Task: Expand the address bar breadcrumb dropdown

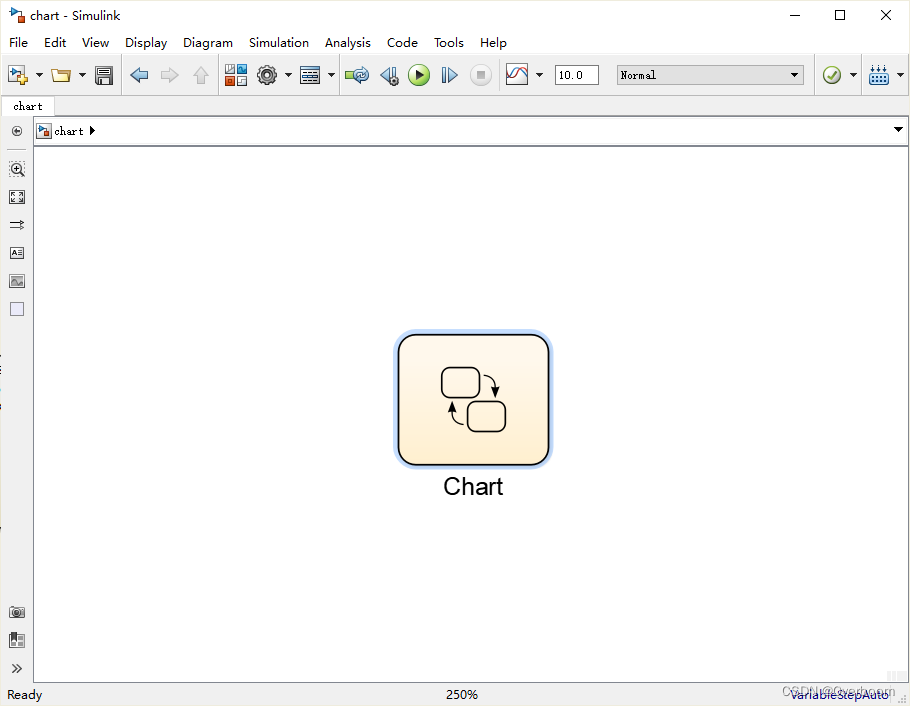Action: [x=897, y=130]
